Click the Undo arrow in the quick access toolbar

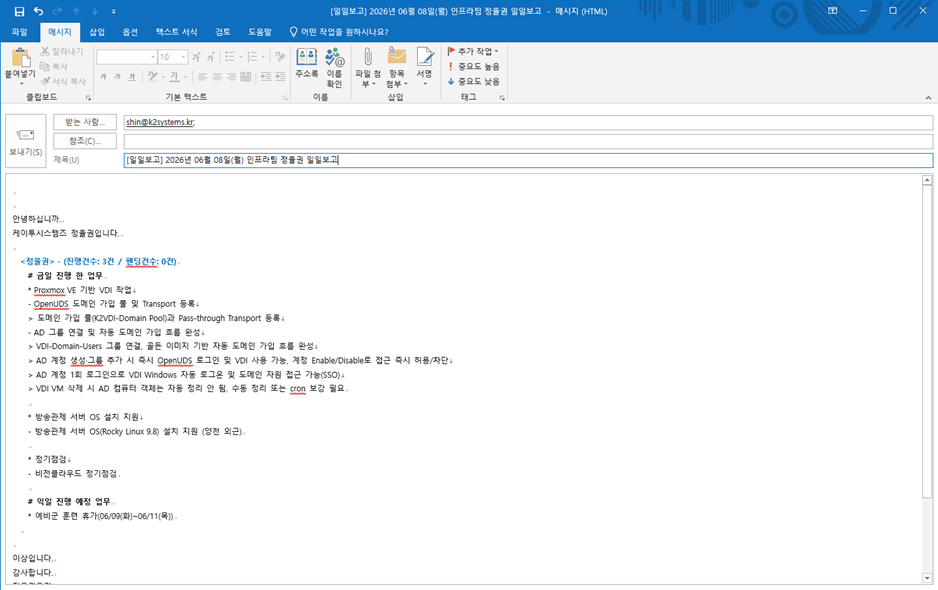click(38, 11)
